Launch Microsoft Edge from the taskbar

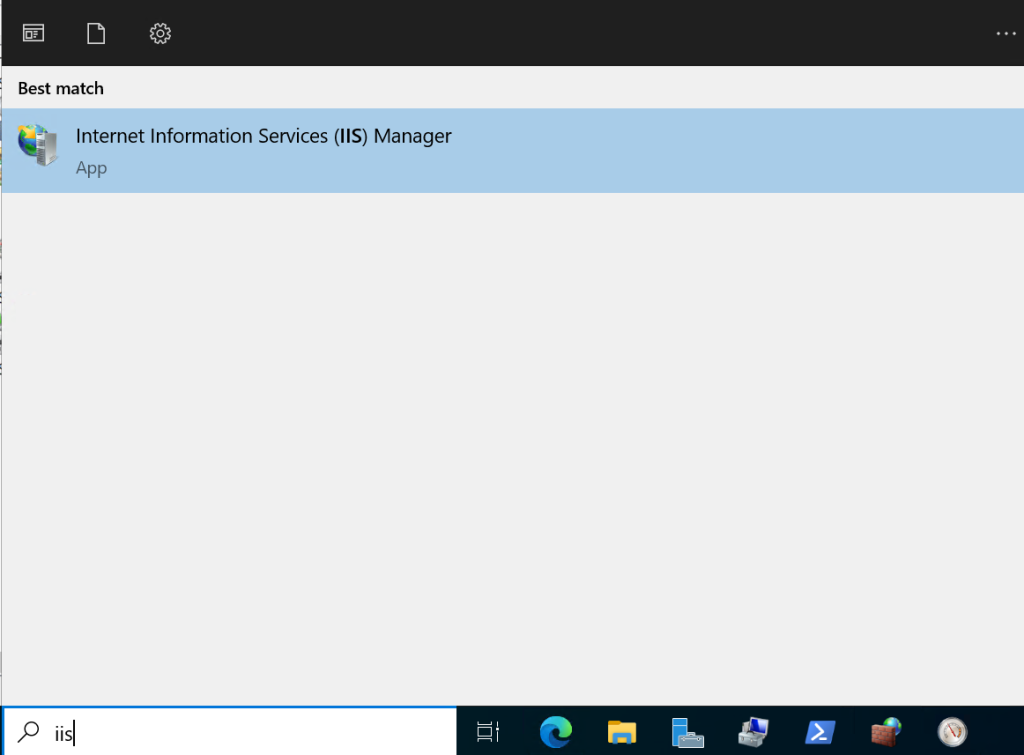[556, 731]
